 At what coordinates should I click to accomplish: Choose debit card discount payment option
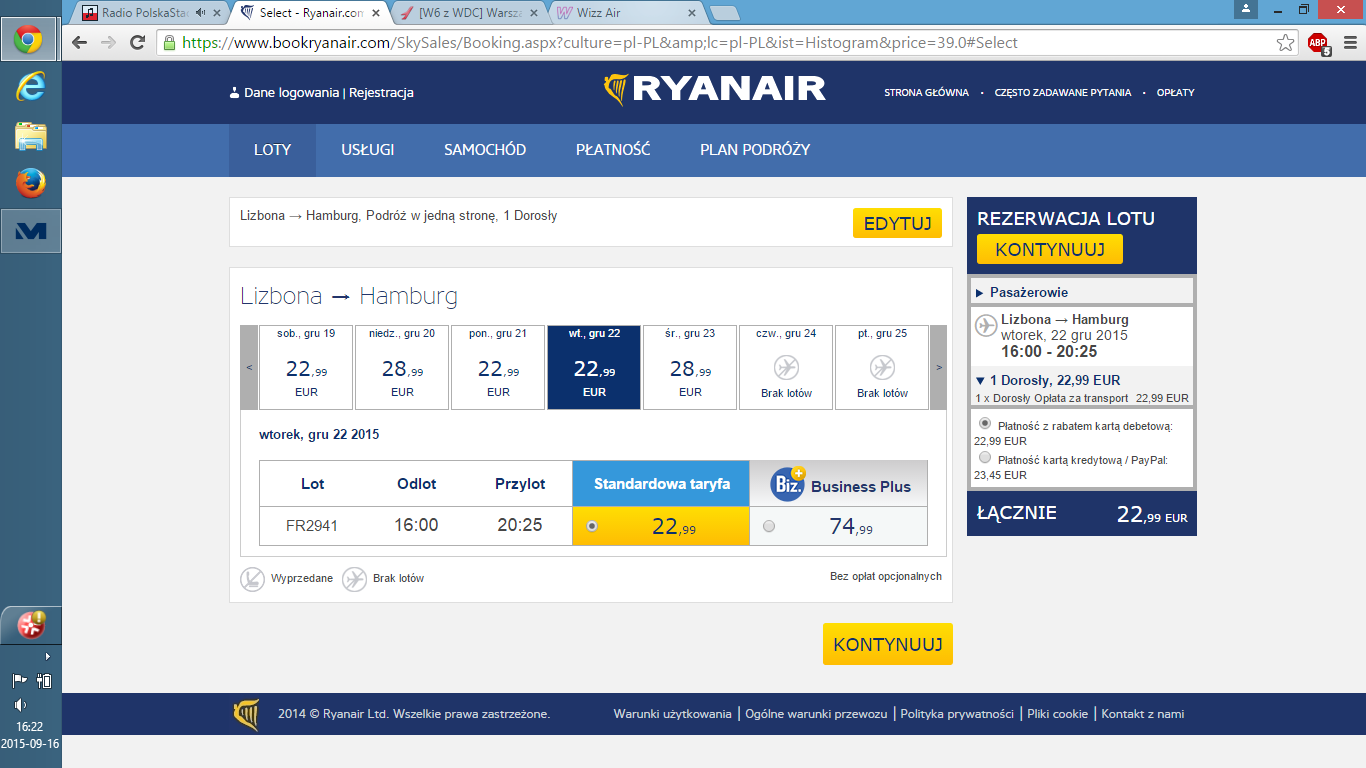pos(986,423)
